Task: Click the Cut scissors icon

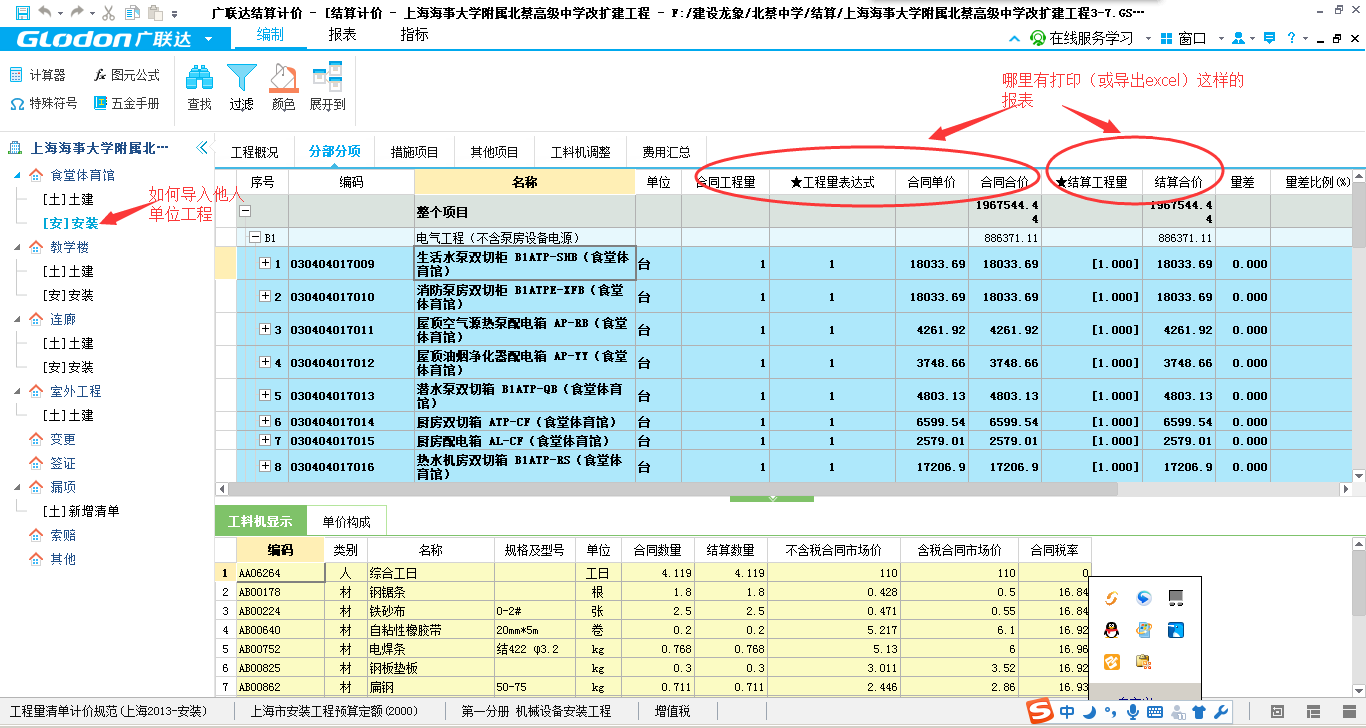Action: point(107,13)
